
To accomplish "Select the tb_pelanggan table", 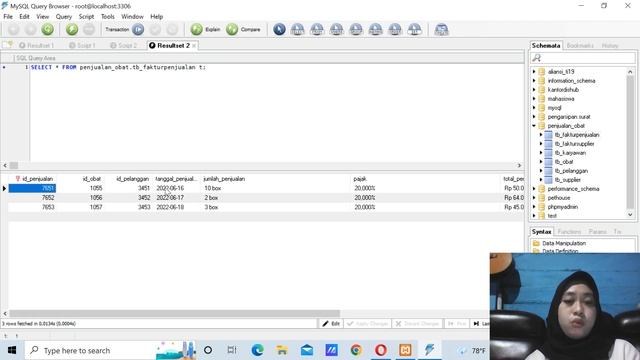I will click(571, 171).
